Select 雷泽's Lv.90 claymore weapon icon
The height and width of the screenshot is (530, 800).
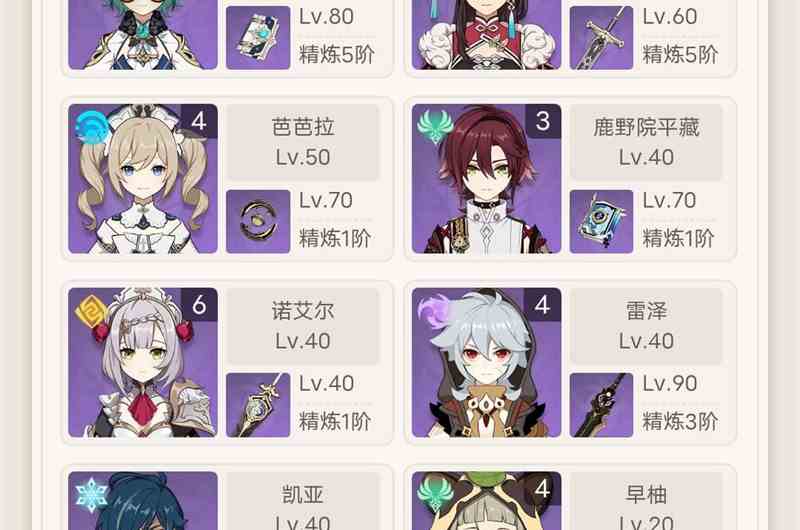coord(602,405)
